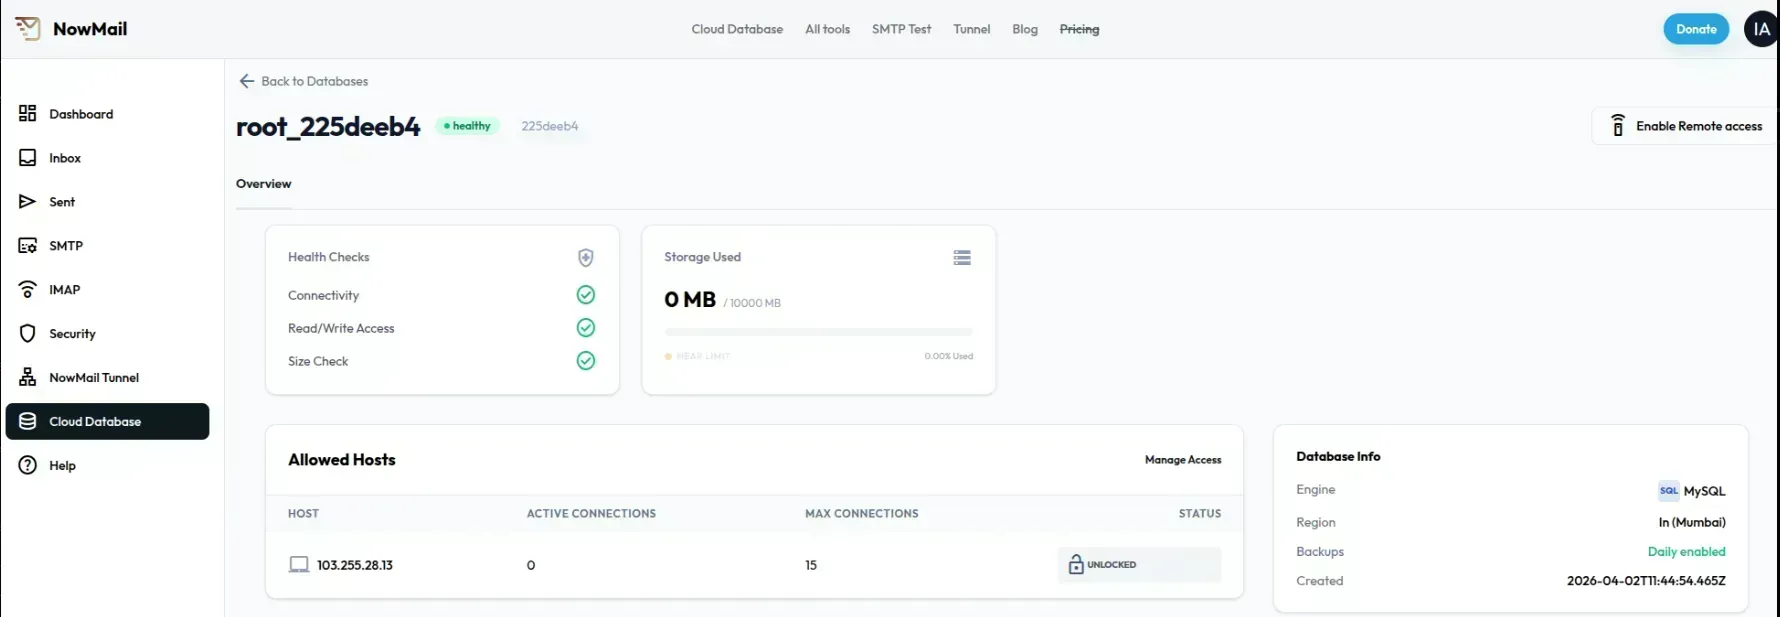Click the Connectivity check mark
The width and height of the screenshot is (1780, 617).
pyautogui.click(x=586, y=295)
